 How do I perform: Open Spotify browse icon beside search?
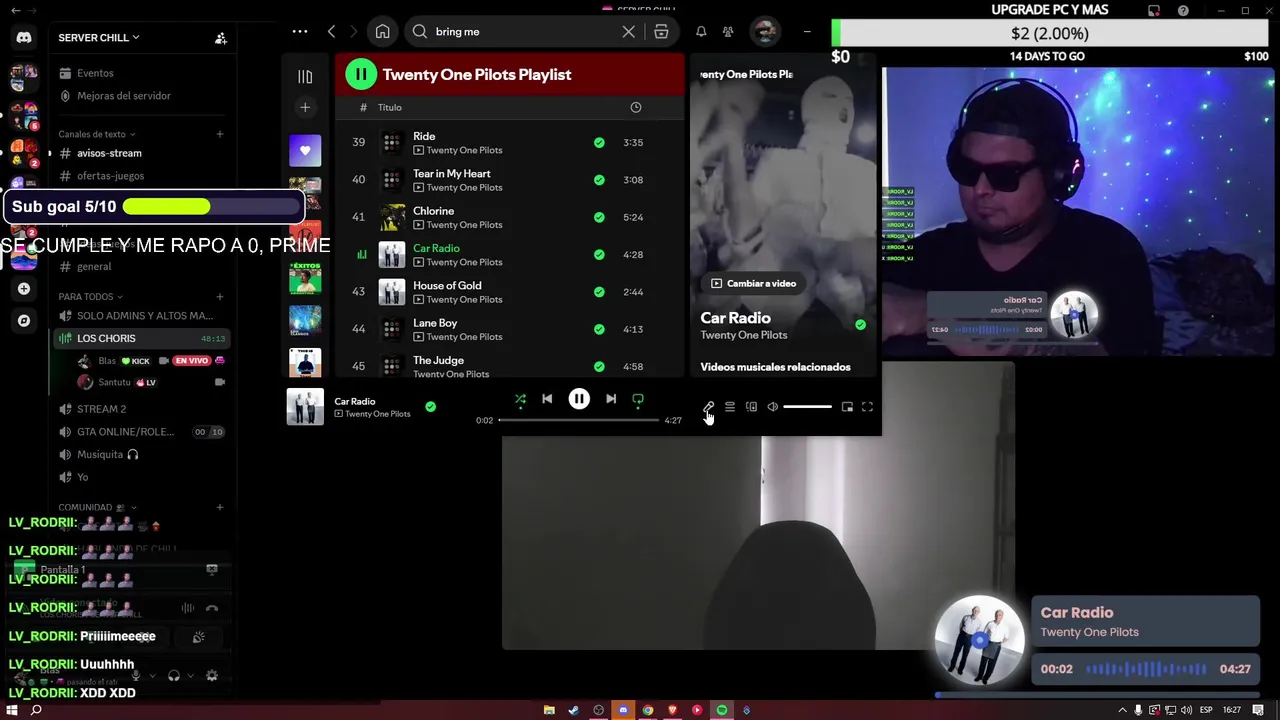(661, 32)
